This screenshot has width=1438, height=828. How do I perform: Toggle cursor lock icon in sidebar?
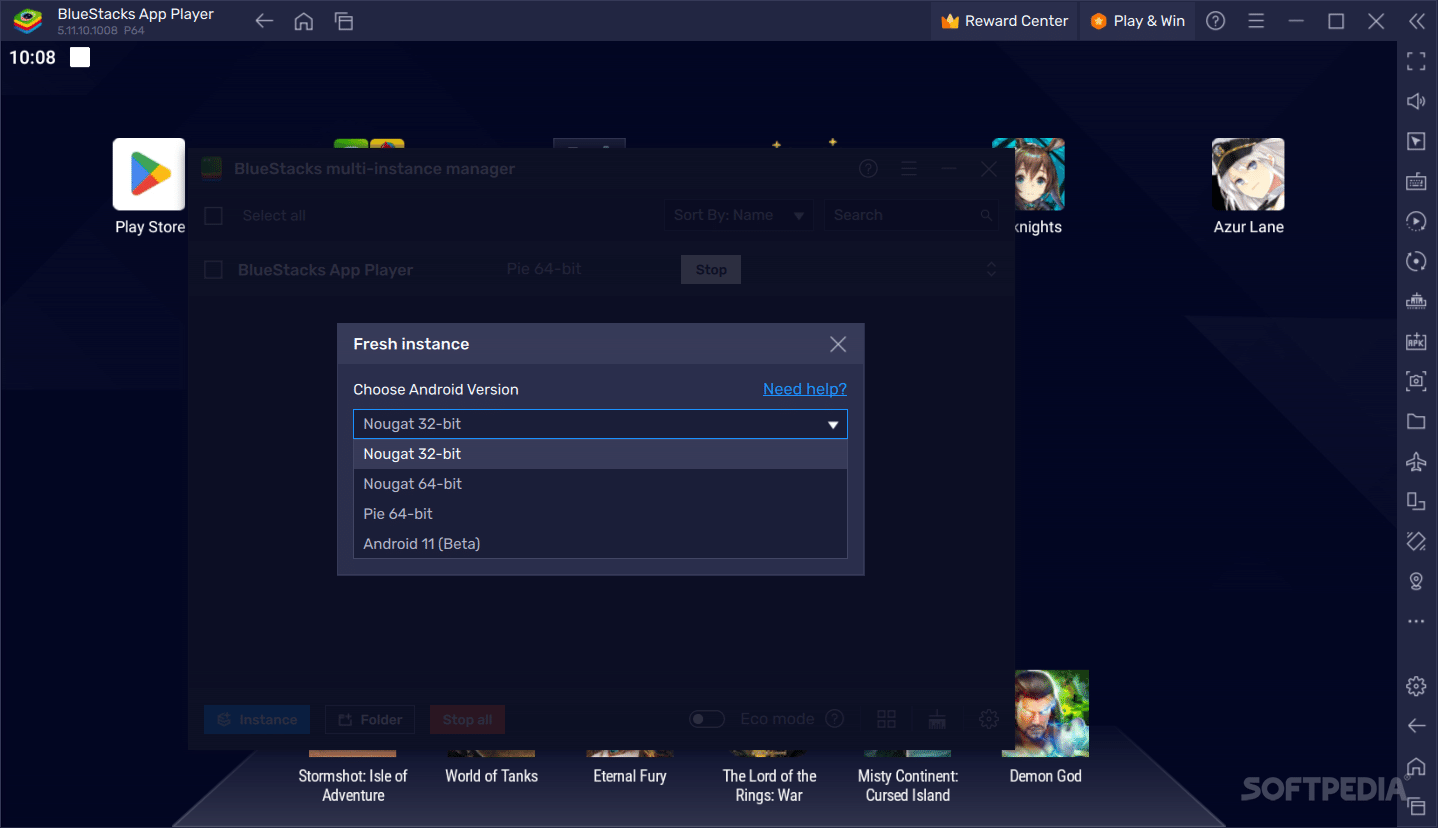click(x=1416, y=141)
